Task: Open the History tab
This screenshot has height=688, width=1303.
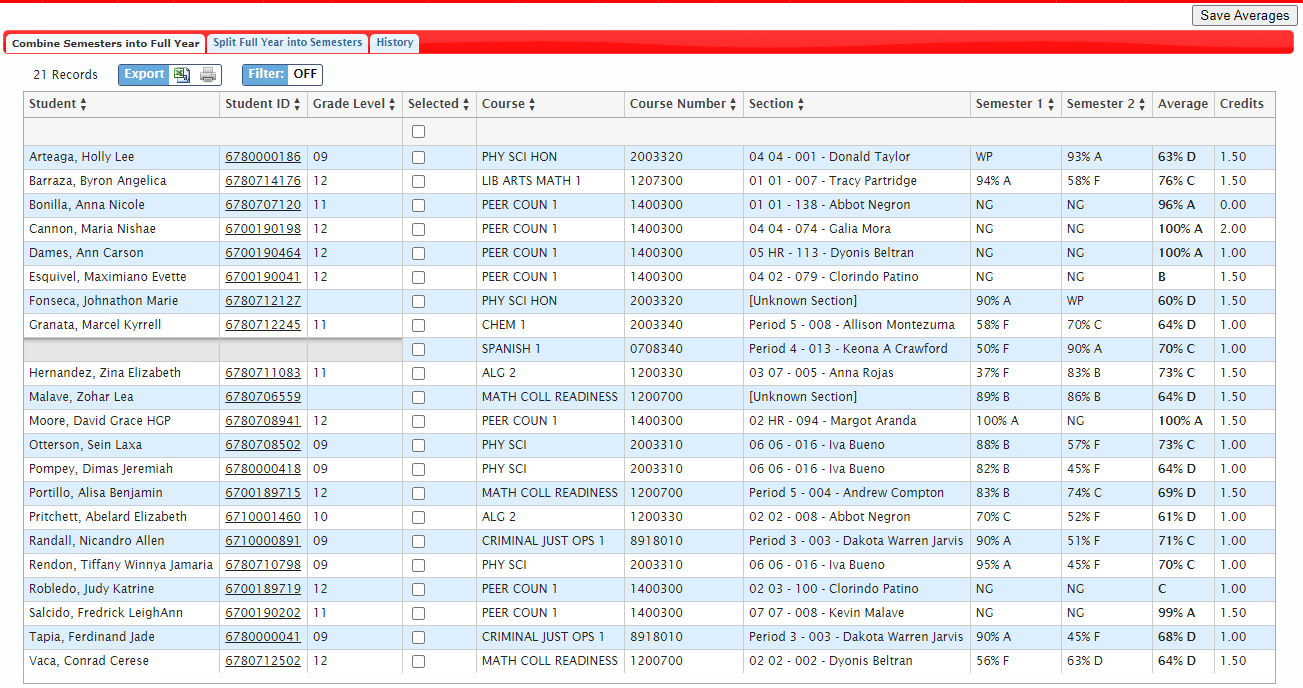Action: [394, 42]
